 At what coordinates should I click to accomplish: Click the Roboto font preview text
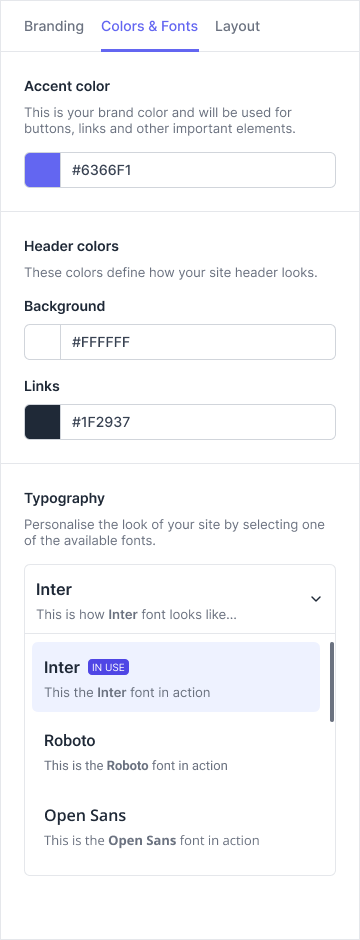136,766
